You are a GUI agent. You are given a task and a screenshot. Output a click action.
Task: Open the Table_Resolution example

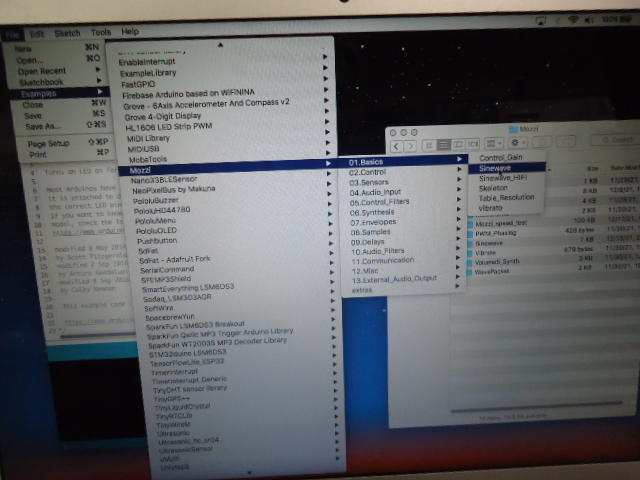point(507,198)
